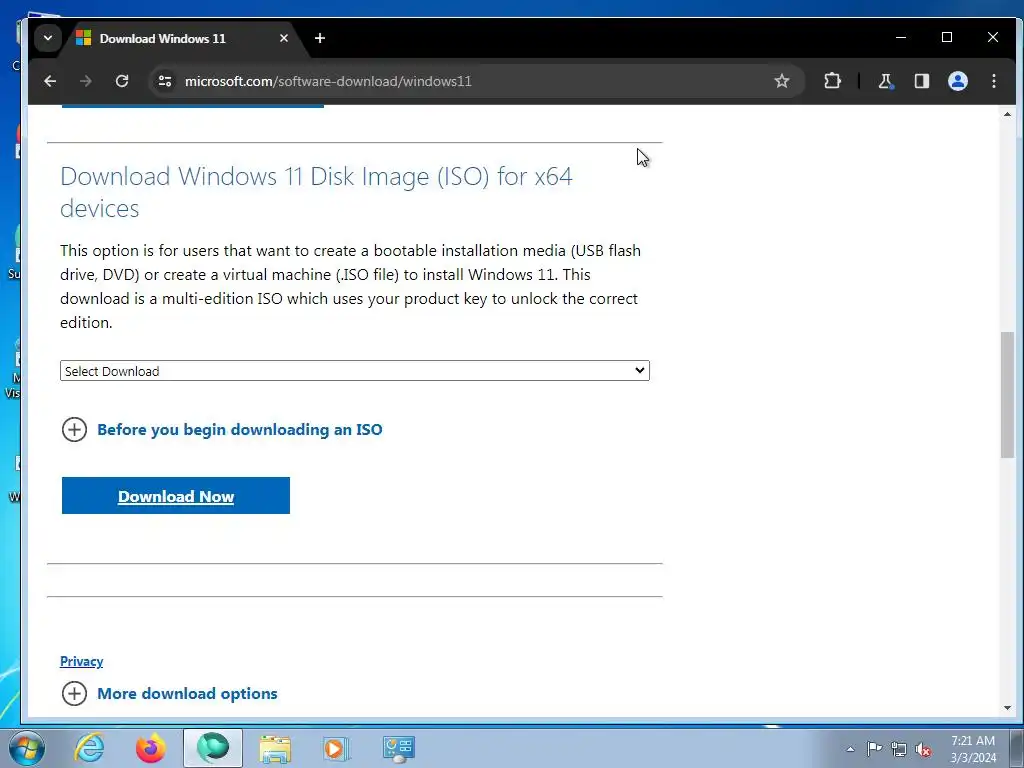Open the Windows Start button
Viewport: 1024px width, 768px height.
pyautogui.click(x=26, y=748)
